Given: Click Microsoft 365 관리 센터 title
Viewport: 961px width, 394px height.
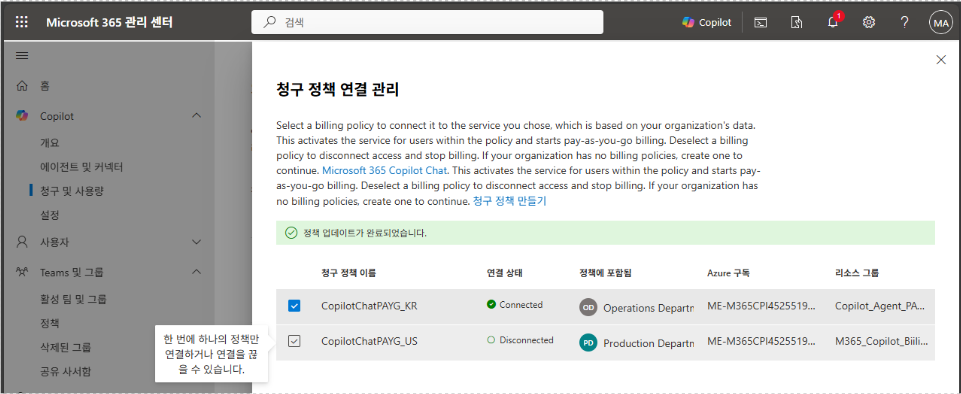Looking at the screenshot, I should tap(109, 23).
